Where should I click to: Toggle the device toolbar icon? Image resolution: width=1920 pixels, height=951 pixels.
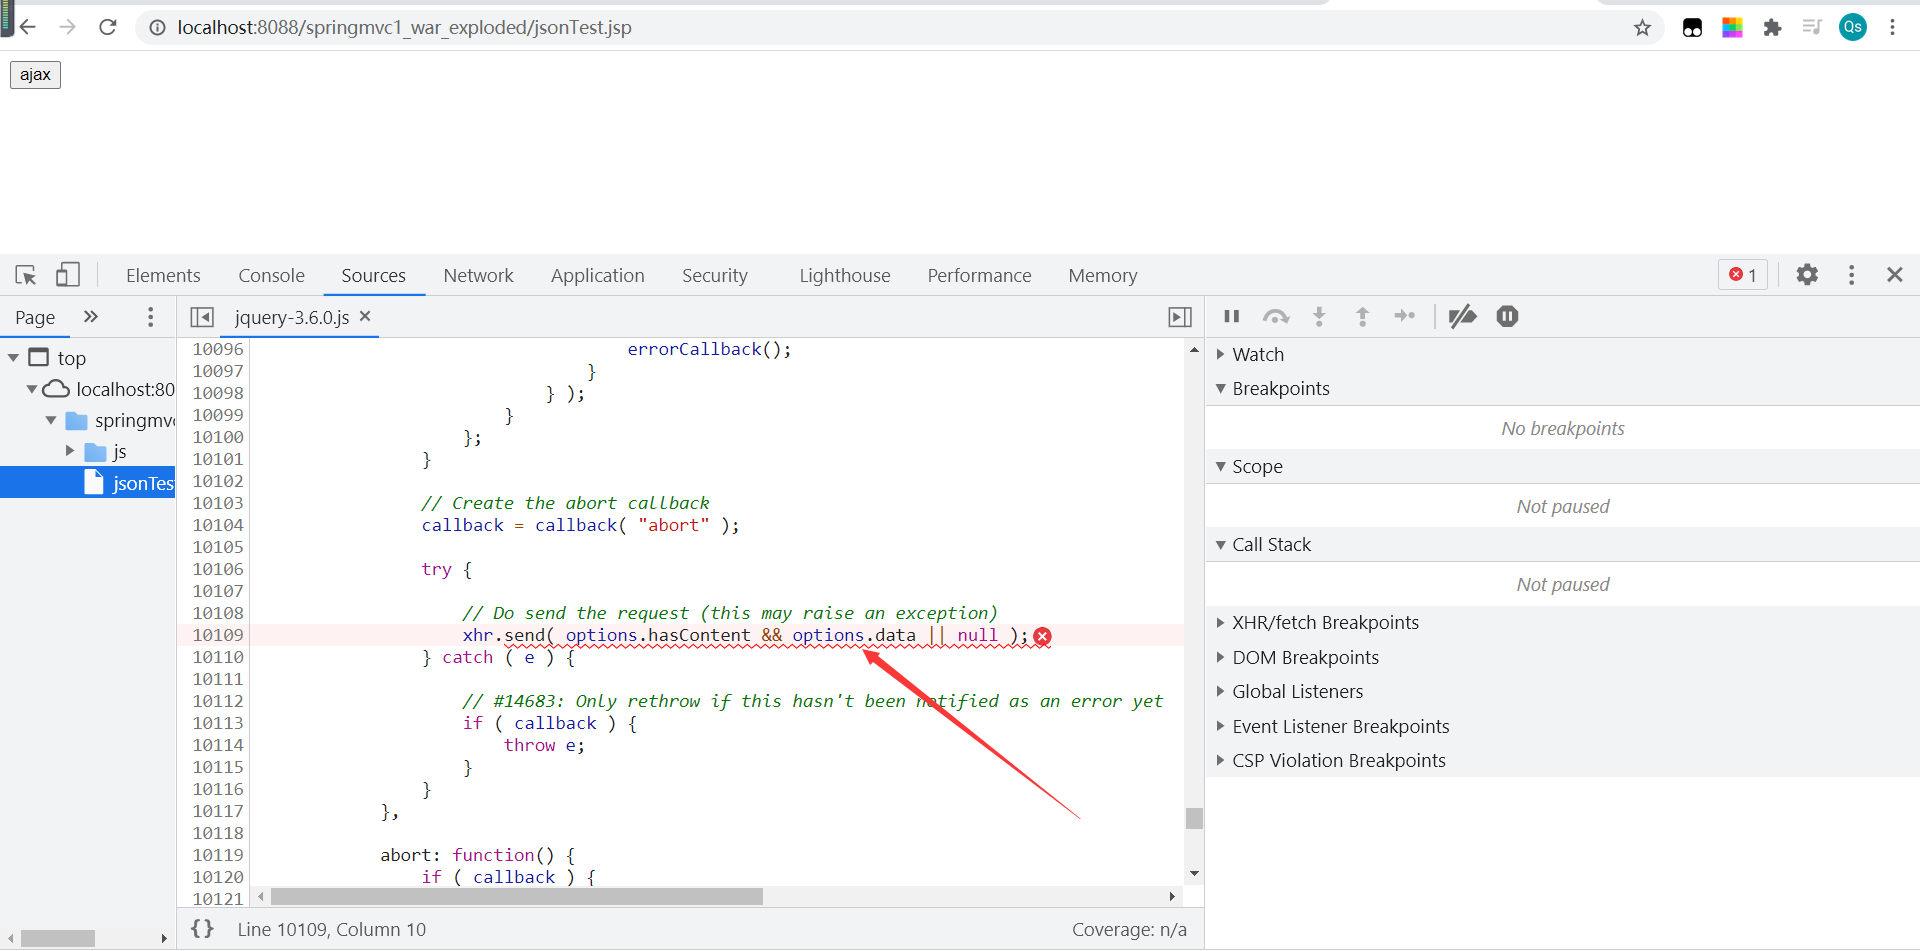[67, 275]
